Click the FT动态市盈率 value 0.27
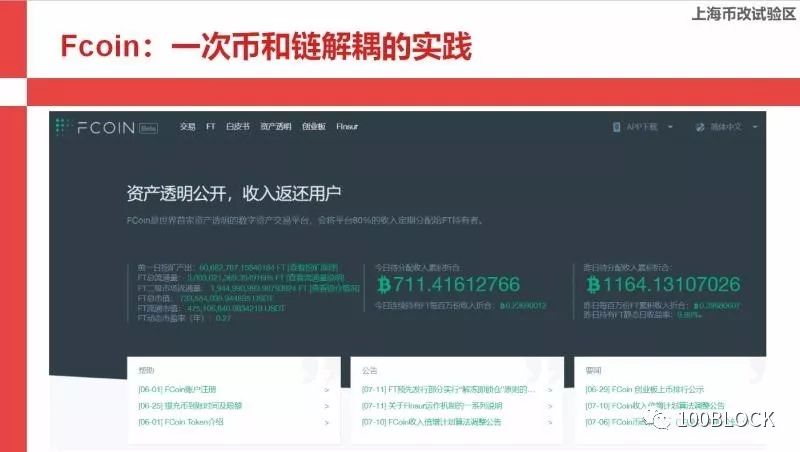800x452 pixels. coord(223,318)
